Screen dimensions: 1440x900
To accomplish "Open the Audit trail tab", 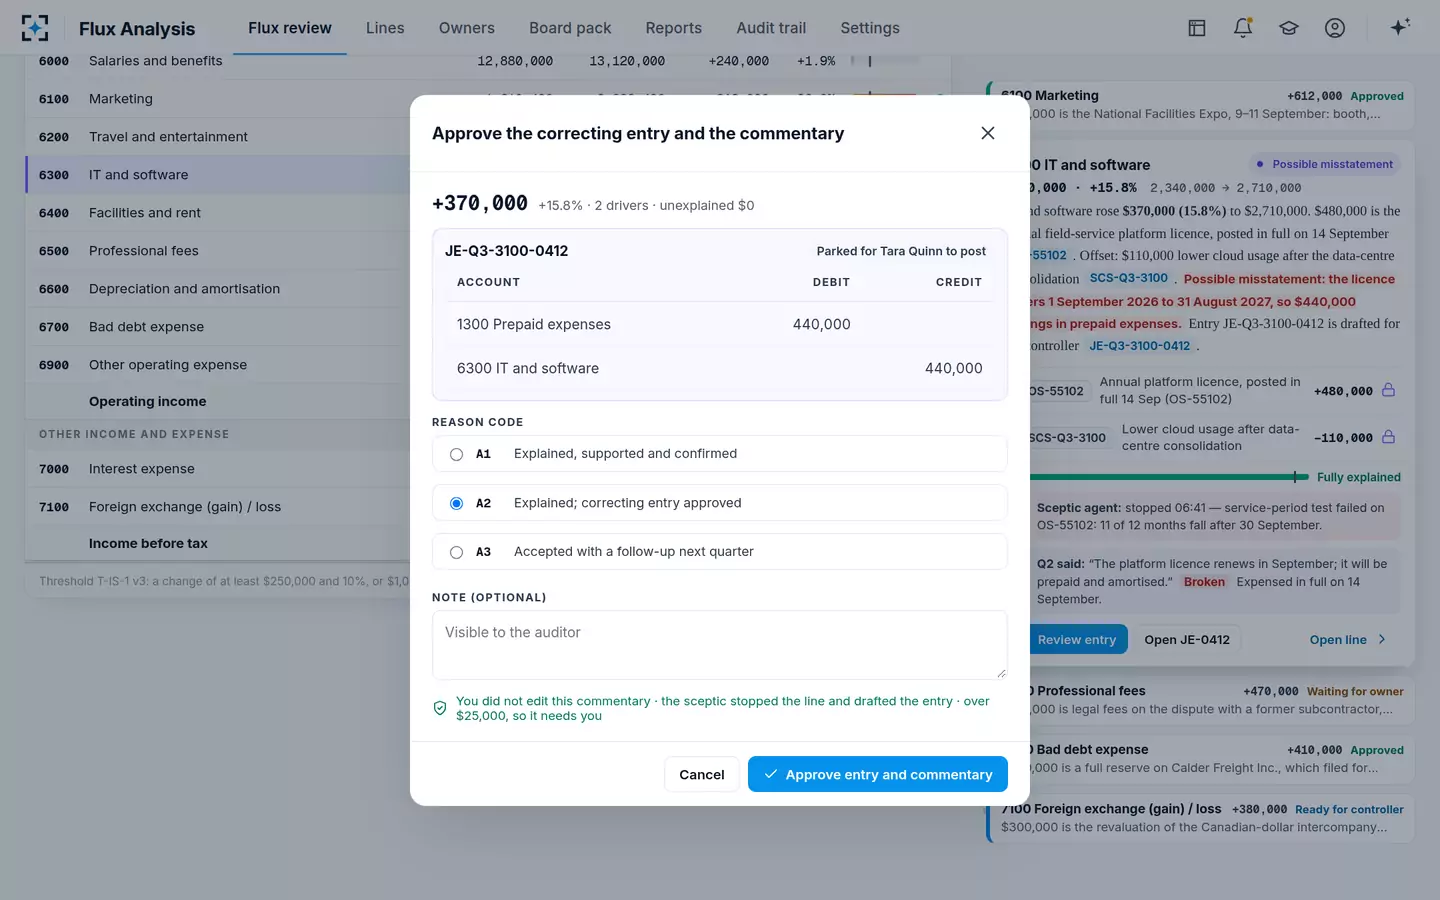I will pyautogui.click(x=771, y=28).
